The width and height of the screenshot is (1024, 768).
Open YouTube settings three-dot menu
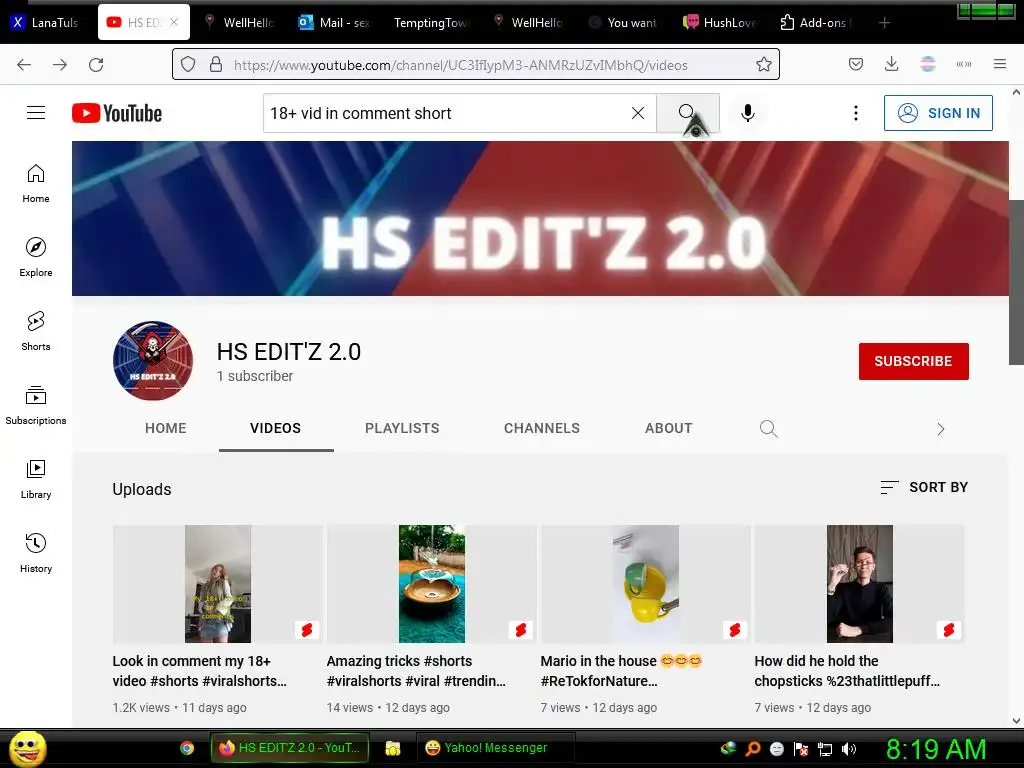click(856, 113)
